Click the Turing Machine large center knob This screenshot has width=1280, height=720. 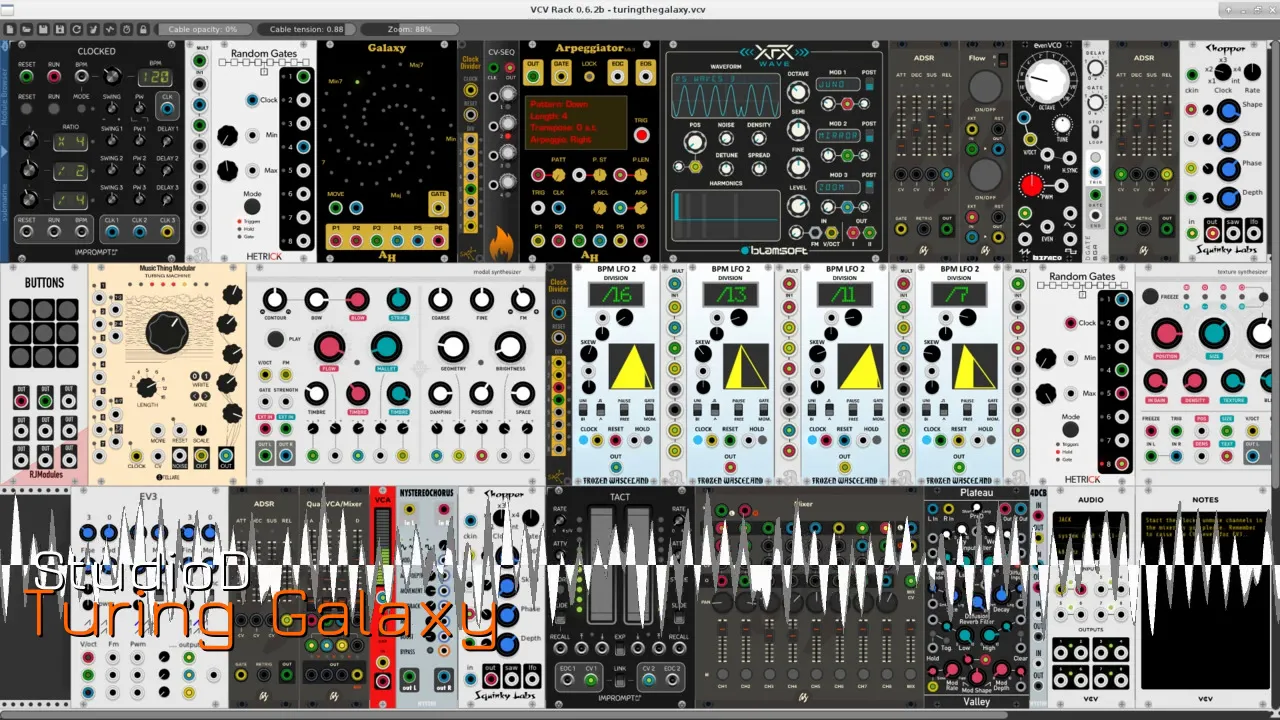(166, 333)
